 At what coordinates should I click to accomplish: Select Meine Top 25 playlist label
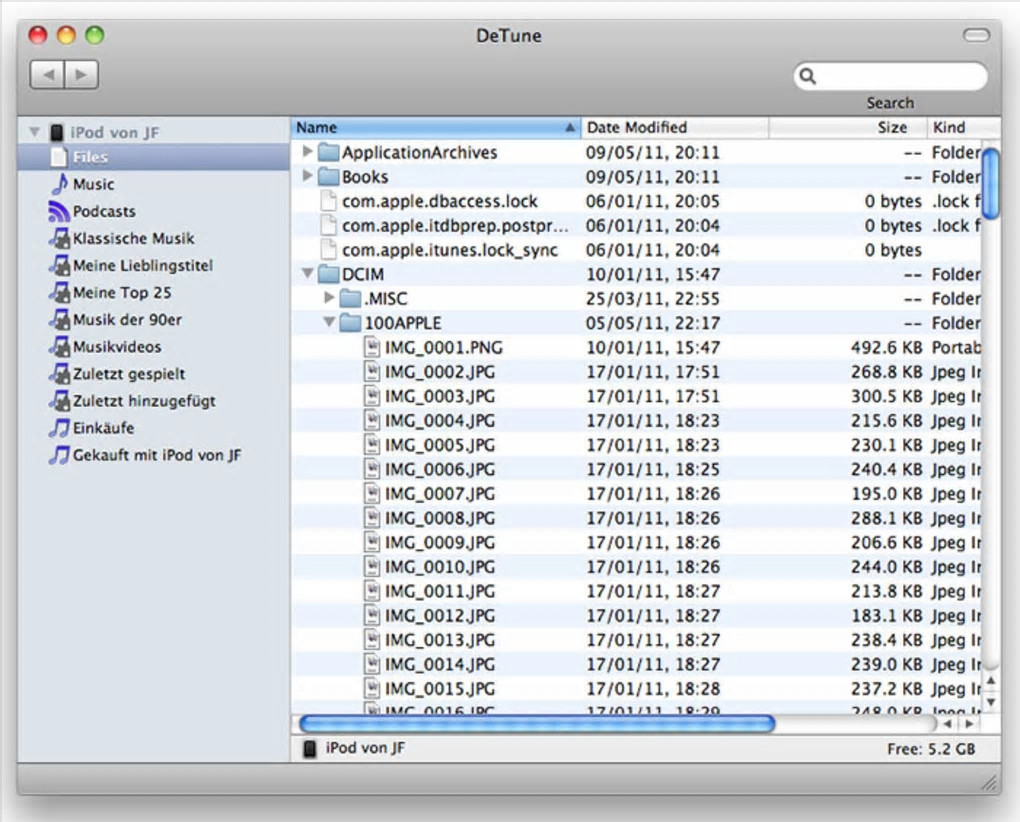(x=122, y=293)
